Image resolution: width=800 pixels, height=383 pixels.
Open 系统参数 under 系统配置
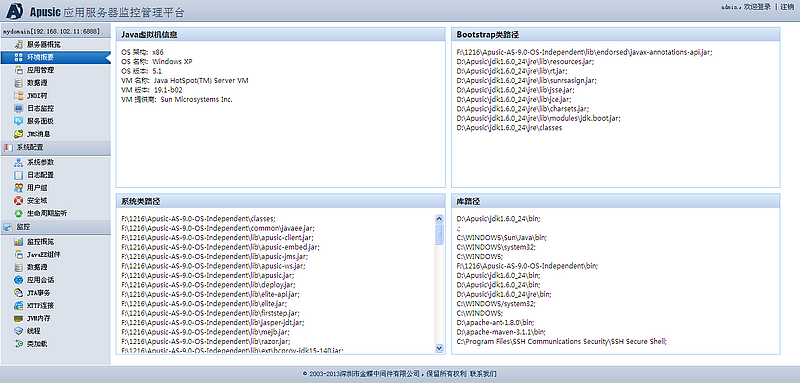tap(40, 162)
